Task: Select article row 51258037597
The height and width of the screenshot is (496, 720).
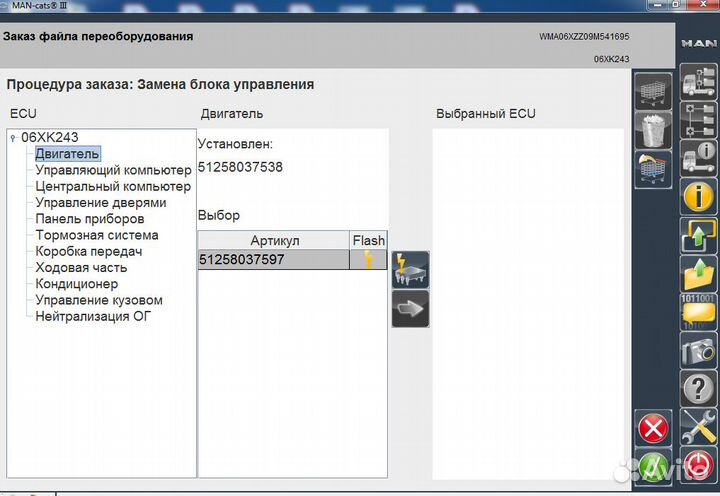Action: [x=273, y=260]
